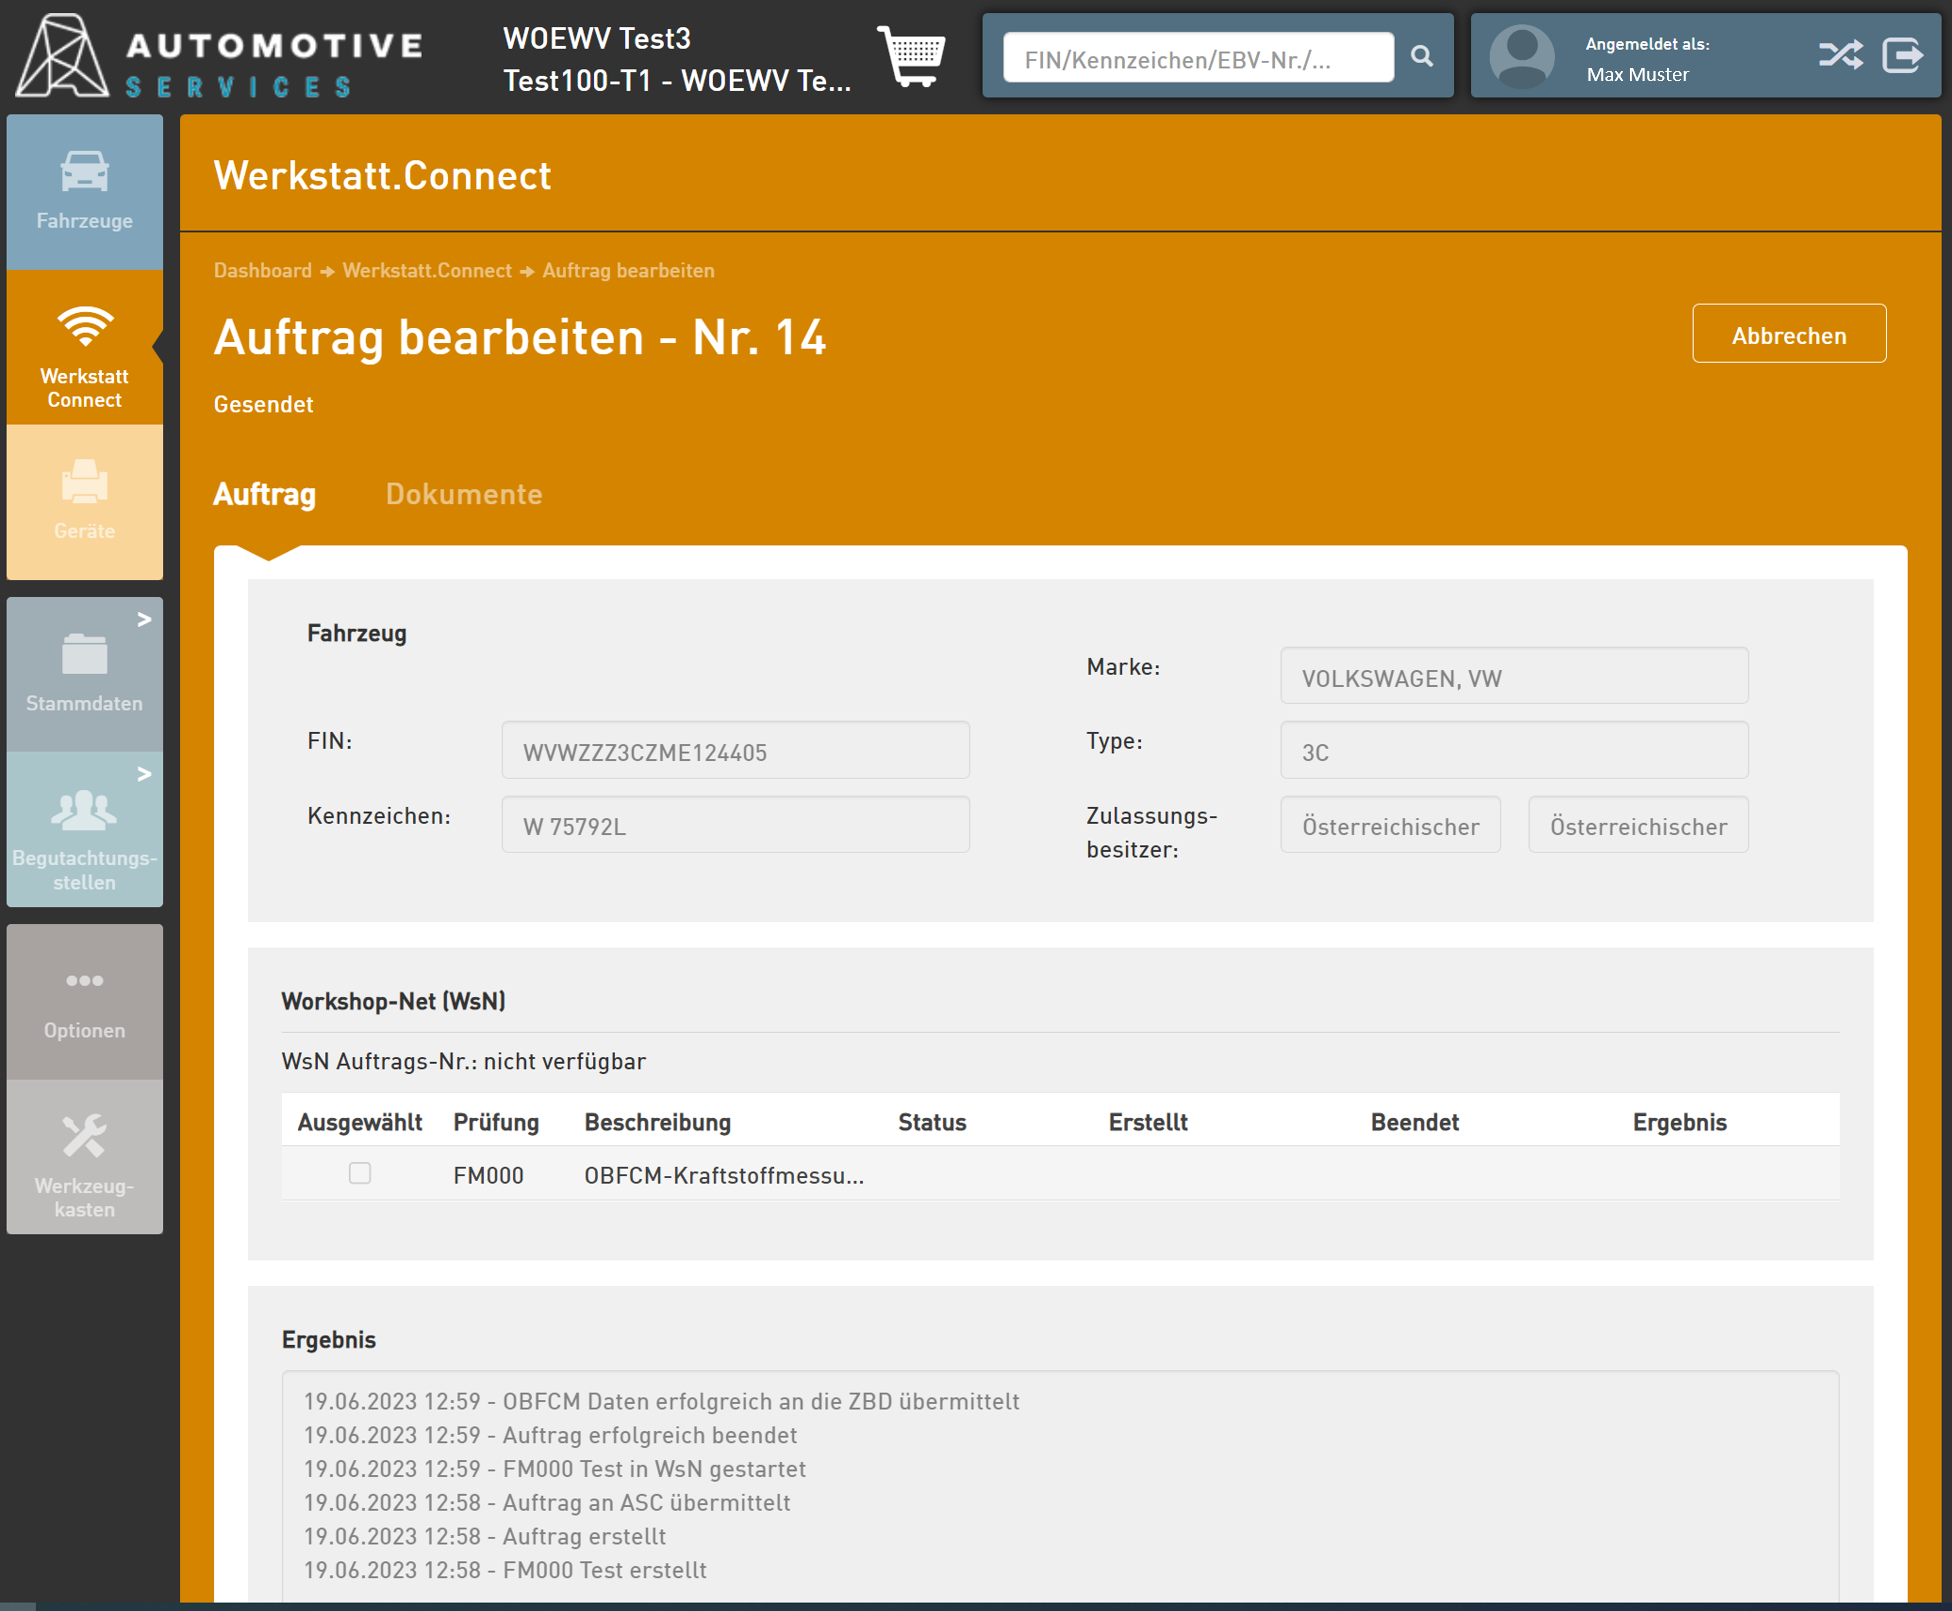The width and height of the screenshot is (1952, 1611).
Task: Click the search magnifier icon
Action: point(1421,56)
